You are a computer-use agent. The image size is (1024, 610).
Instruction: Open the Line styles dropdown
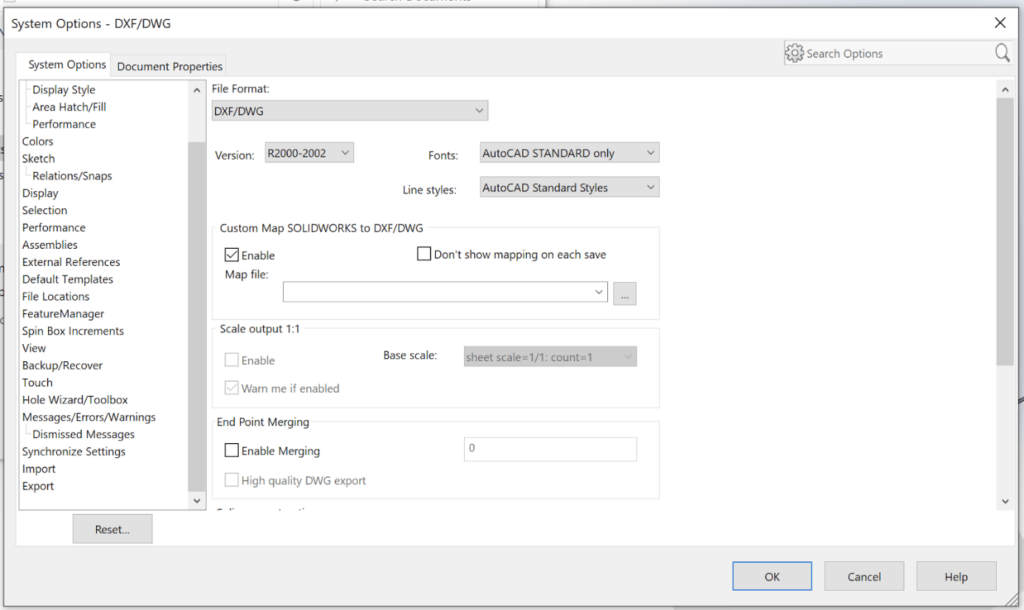[x=569, y=186]
